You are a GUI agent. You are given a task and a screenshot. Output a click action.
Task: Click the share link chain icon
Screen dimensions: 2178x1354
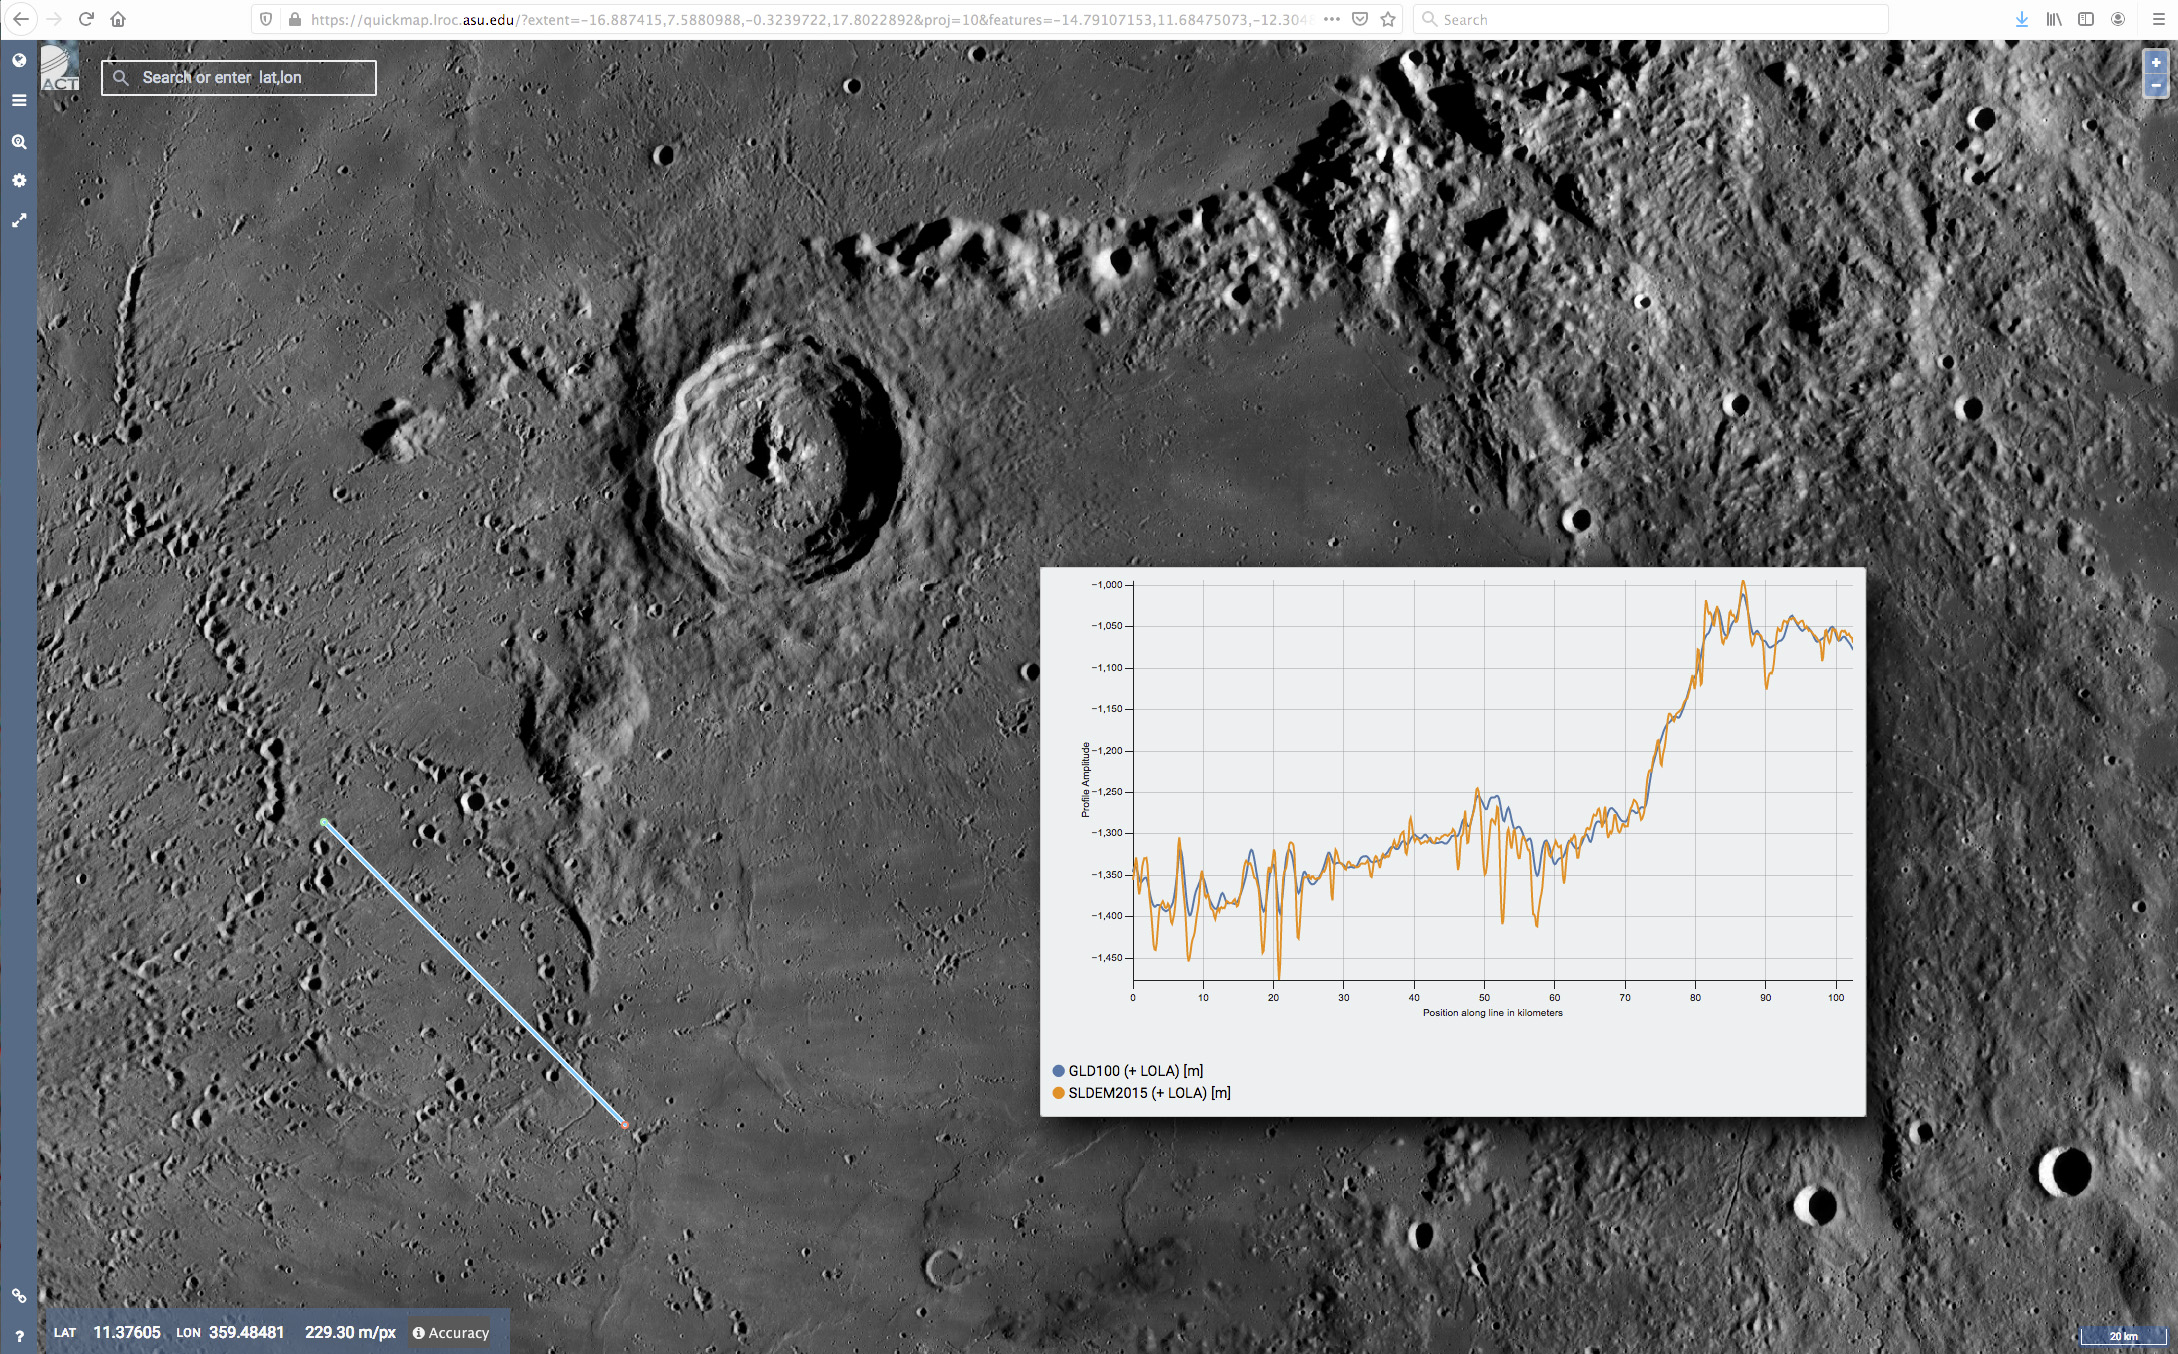pos(19,1296)
